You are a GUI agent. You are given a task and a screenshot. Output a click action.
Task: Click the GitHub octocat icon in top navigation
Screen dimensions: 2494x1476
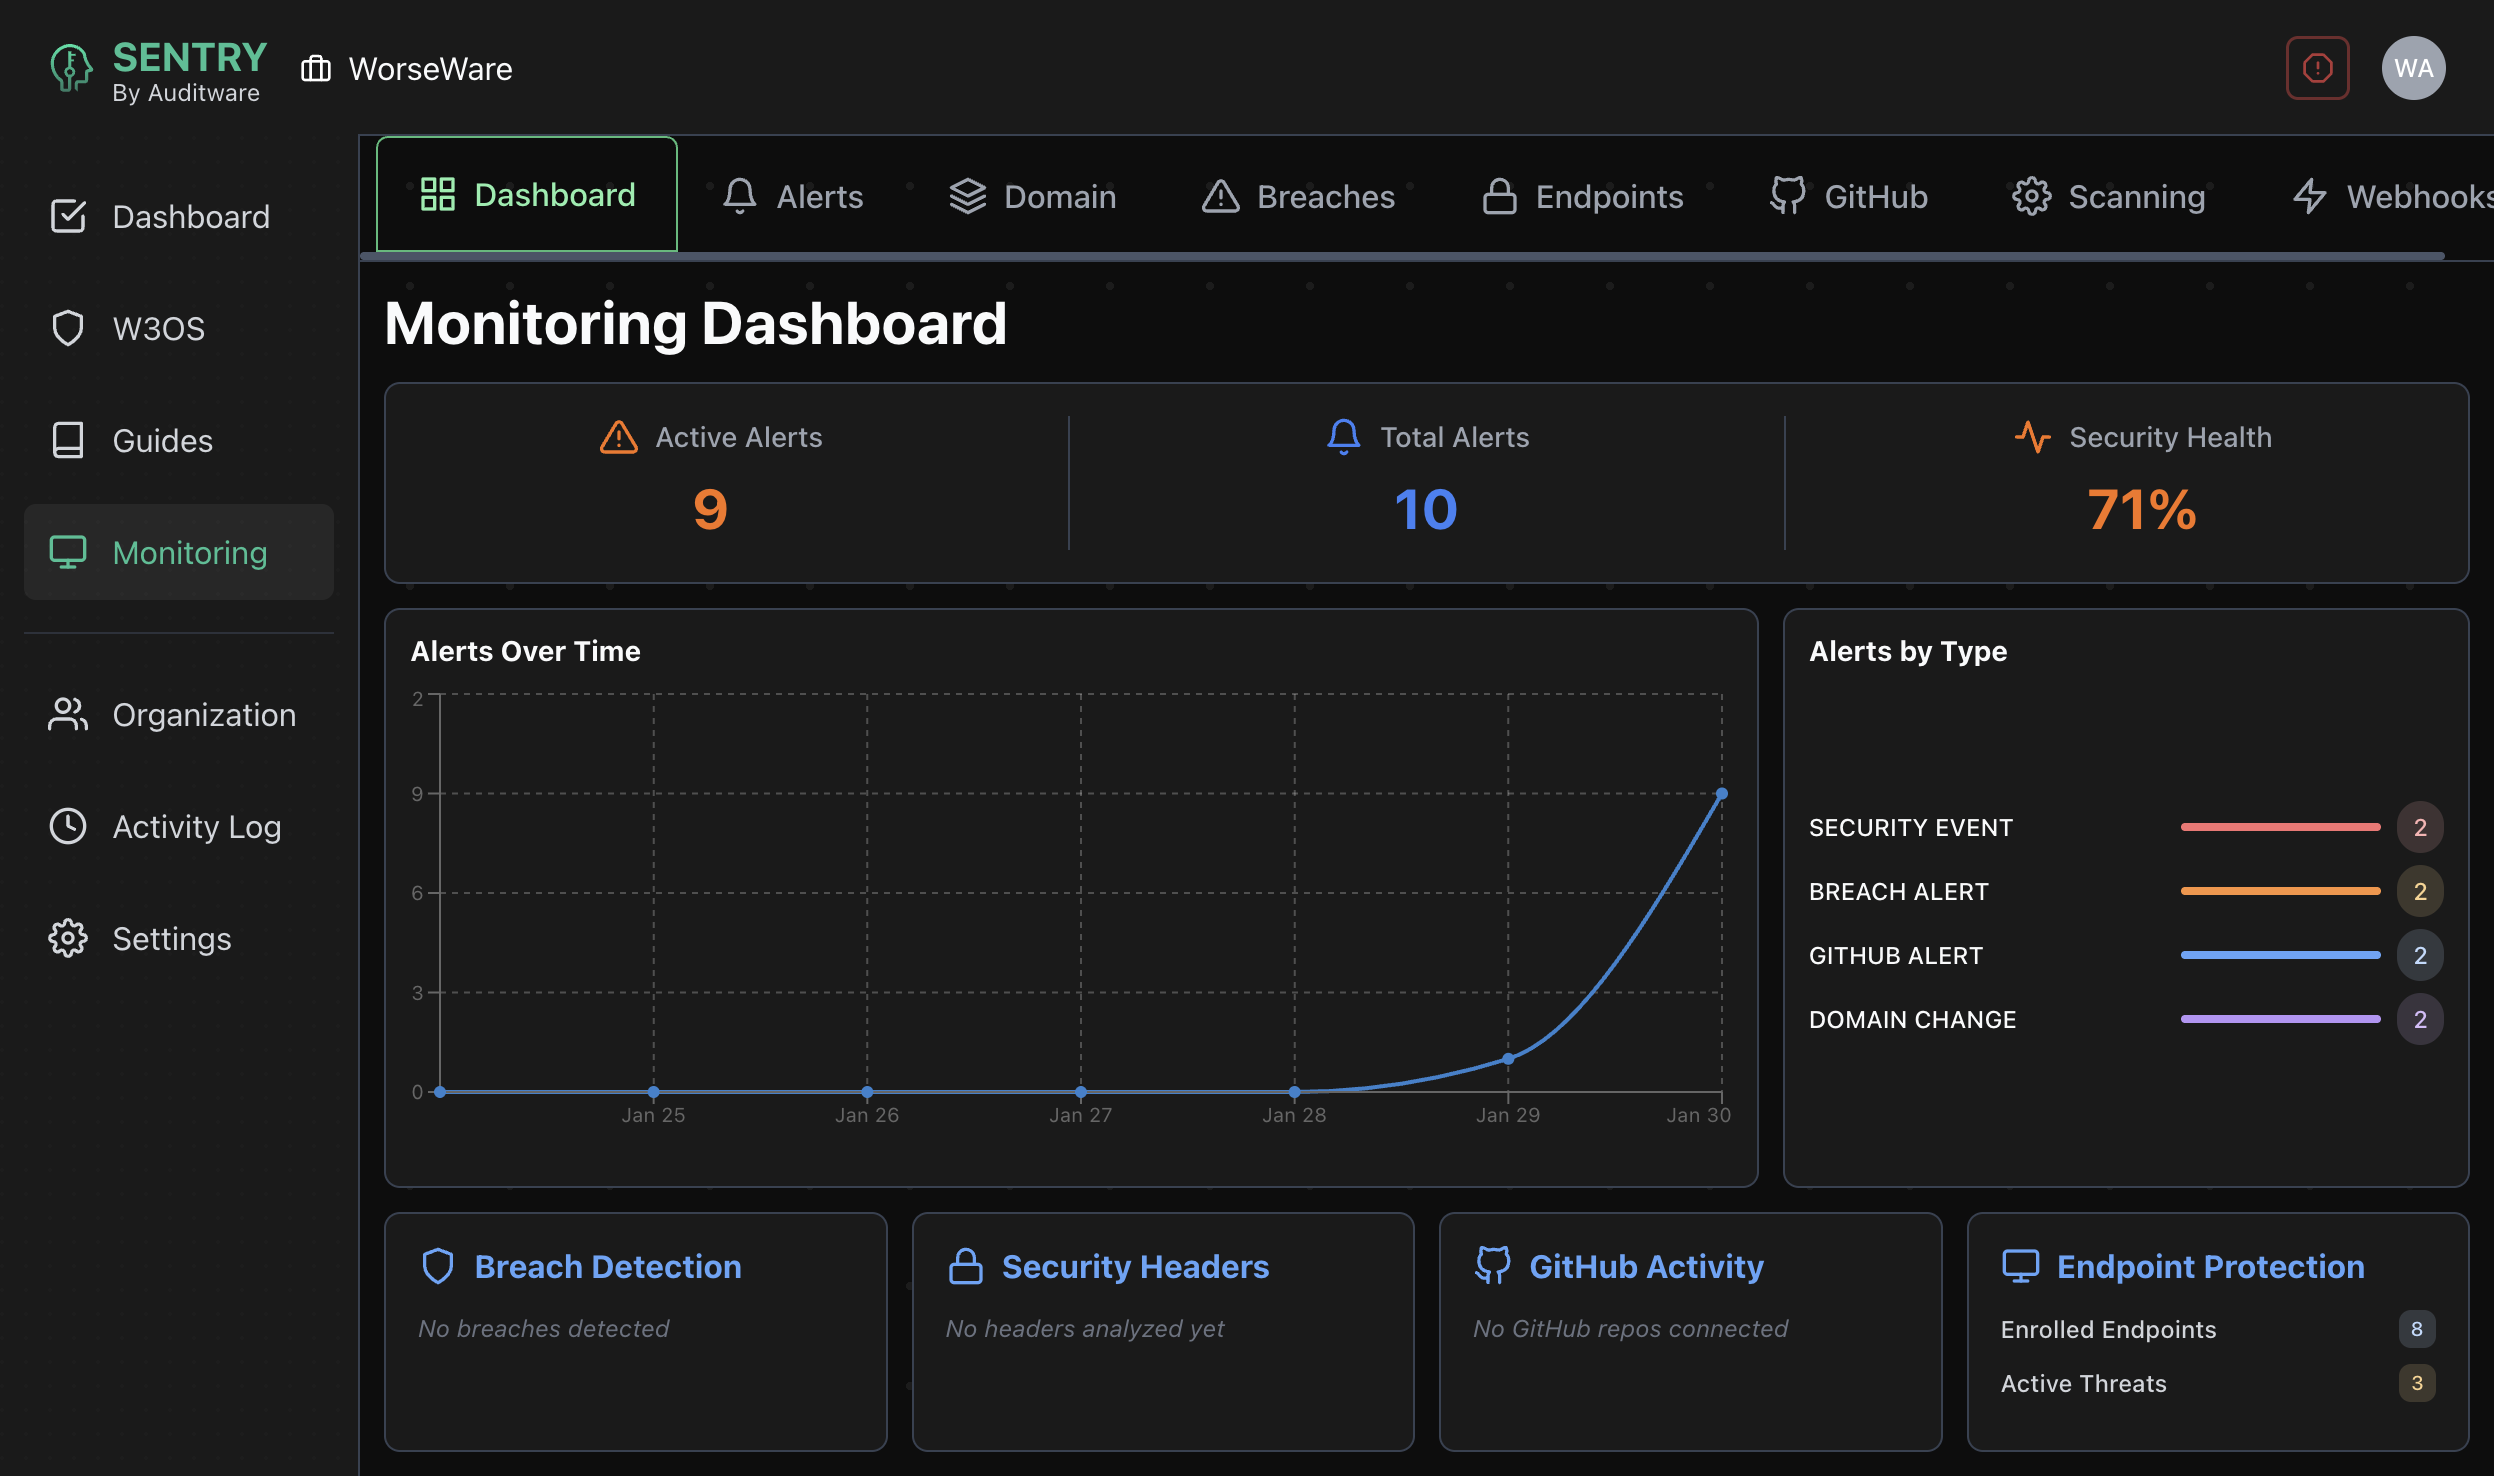coord(1789,196)
